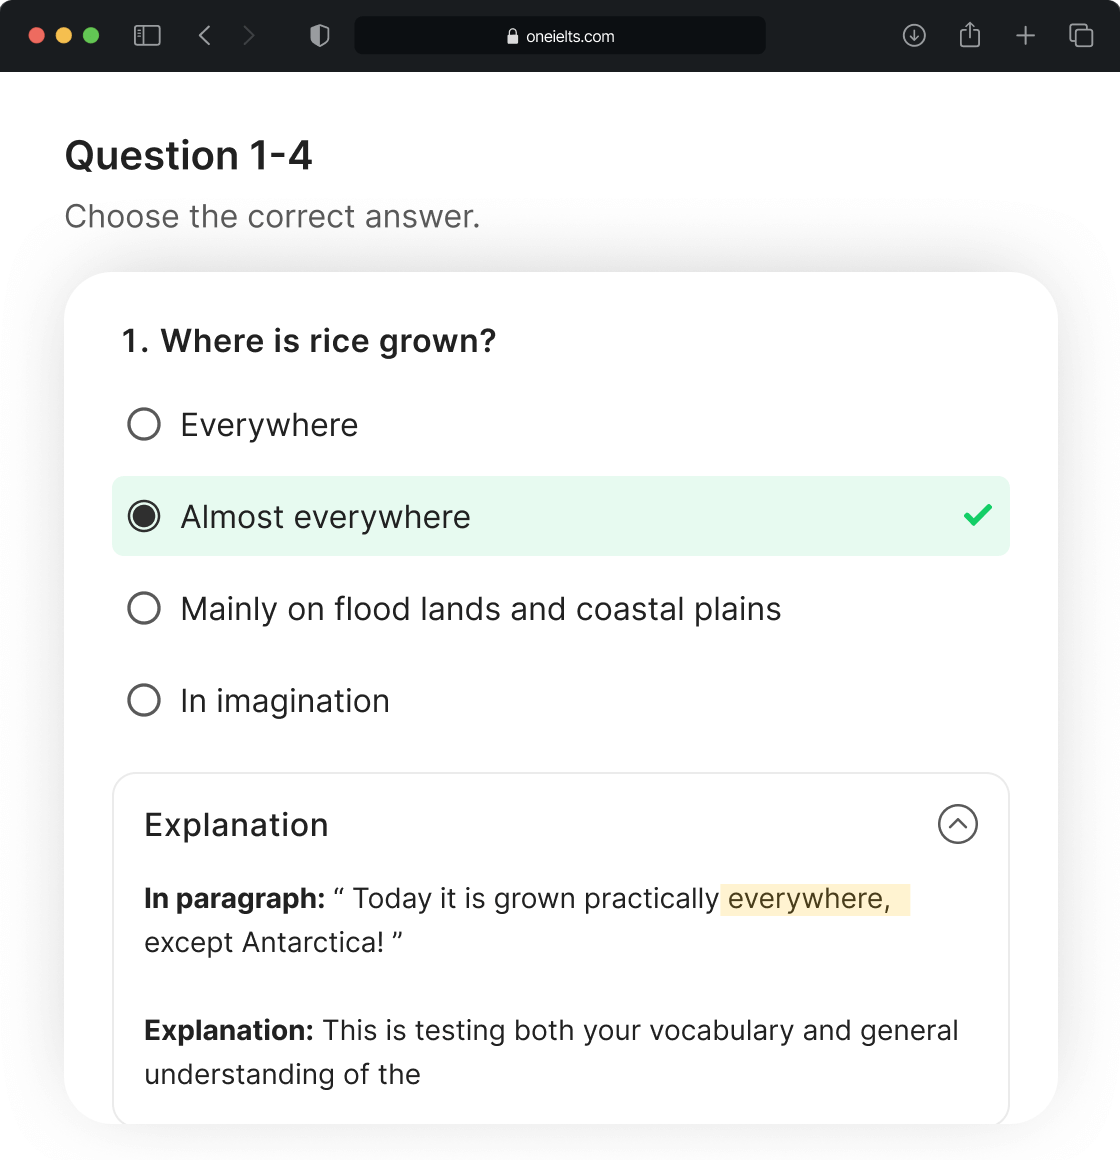The image size is (1120, 1160).
Task: Show tab overview with the tabs icon
Action: tap(1081, 35)
